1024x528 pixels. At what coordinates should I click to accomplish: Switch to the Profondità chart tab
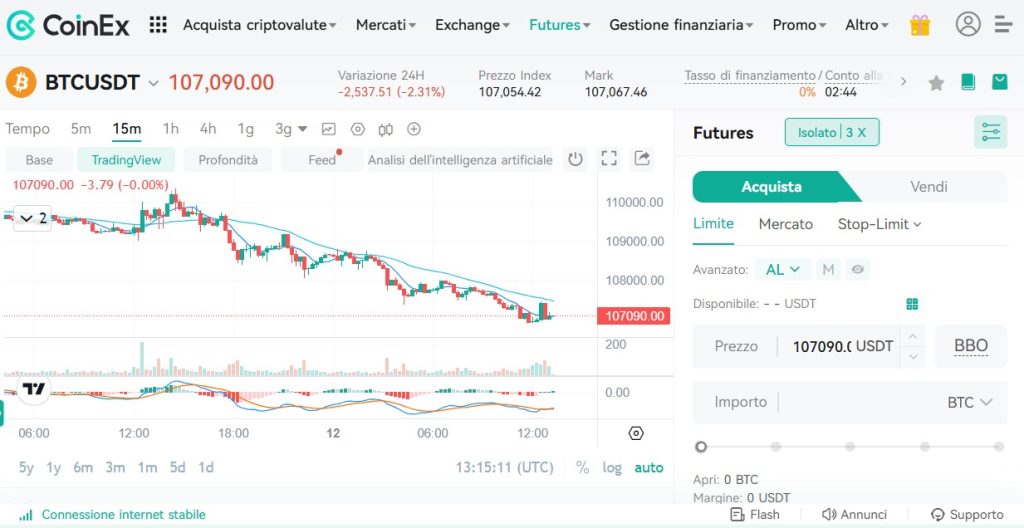pyautogui.click(x=227, y=160)
